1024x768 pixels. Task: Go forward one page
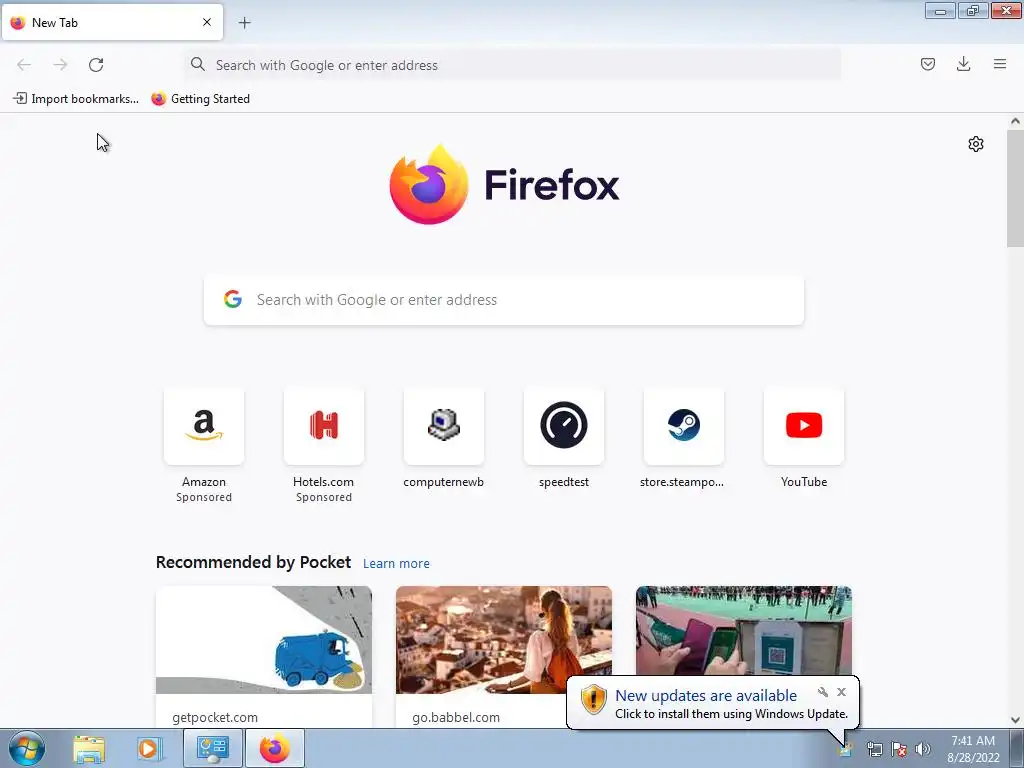pyautogui.click(x=60, y=65)
